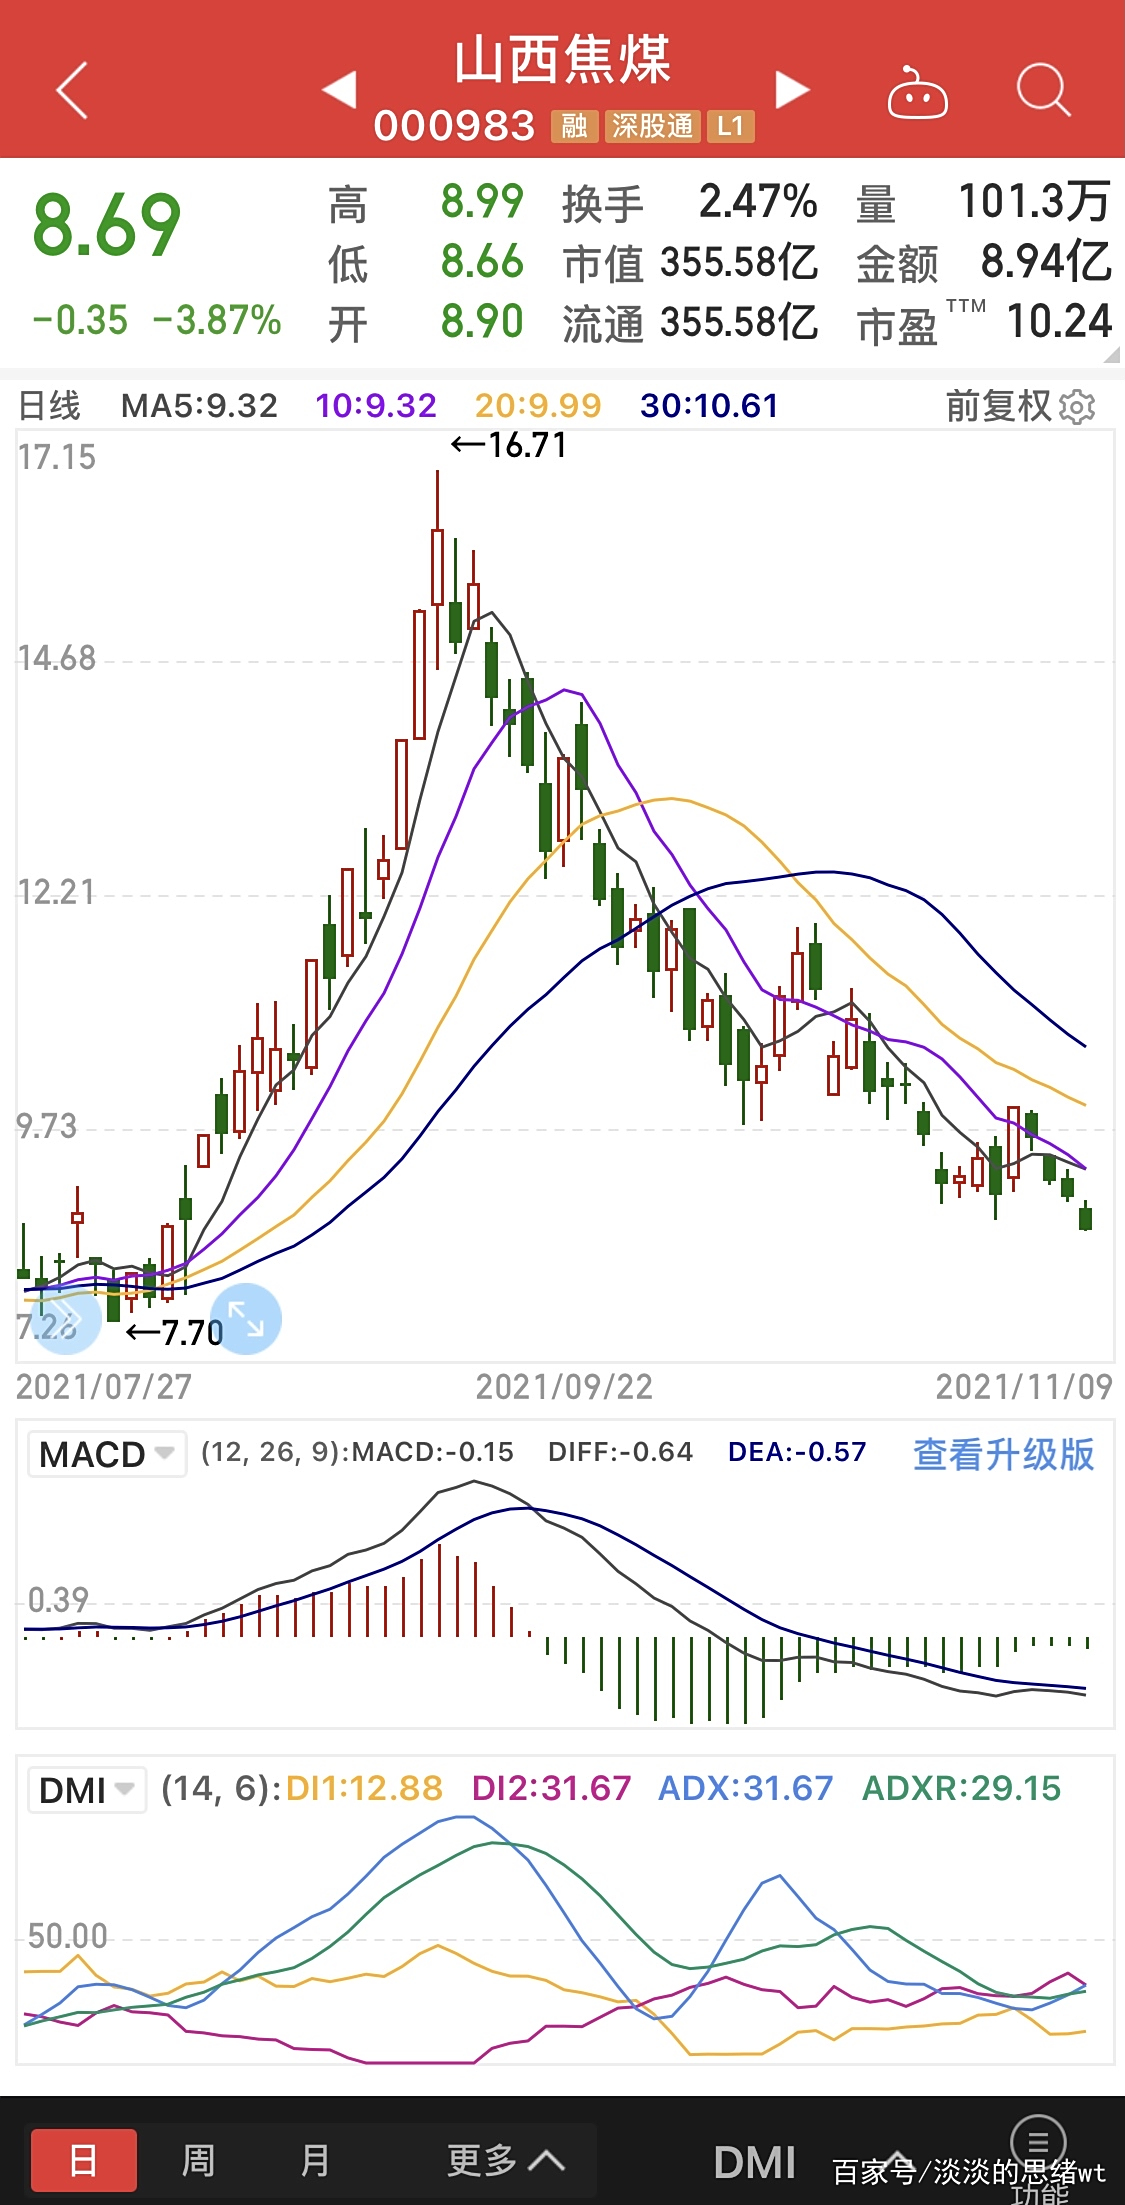Open stock search magnifier
The height and width of the screenshot is (2205, 1125).
[1043, 91]
